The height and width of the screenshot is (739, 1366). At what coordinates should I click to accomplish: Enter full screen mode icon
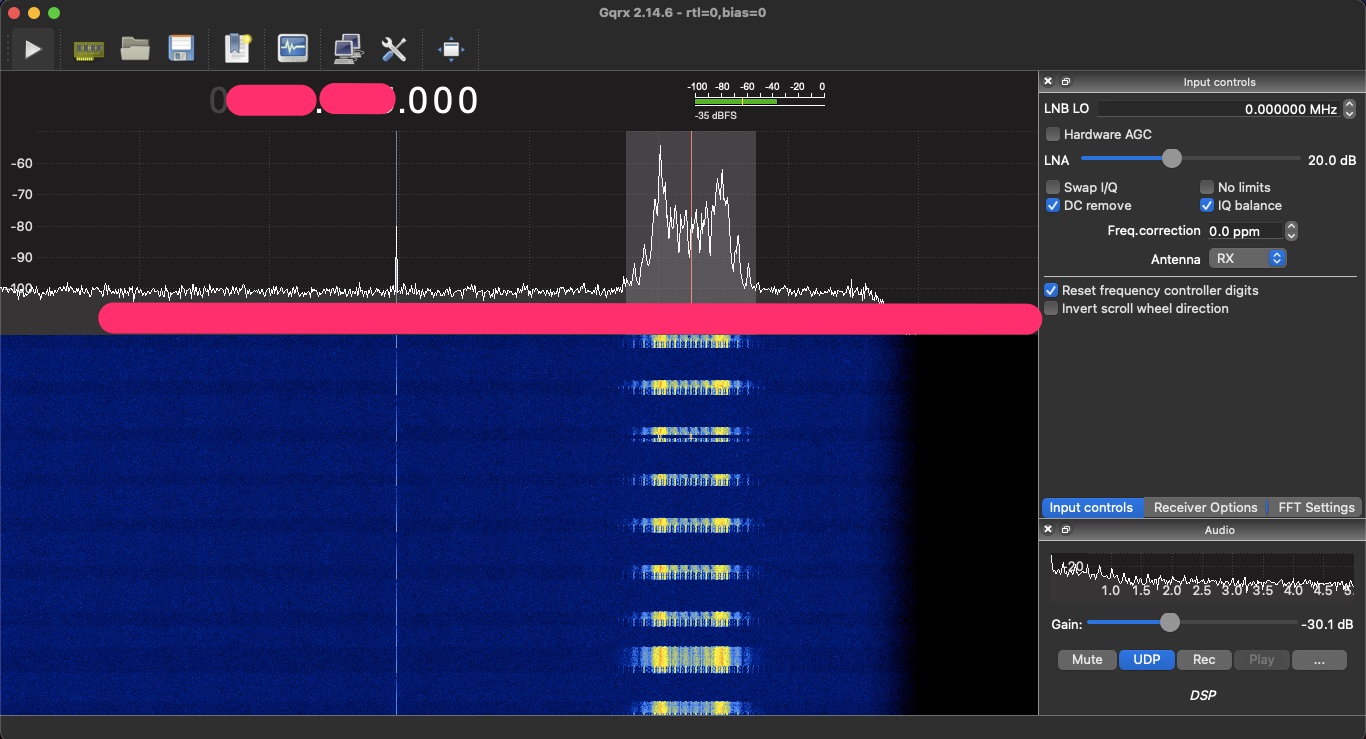(451, 48)
